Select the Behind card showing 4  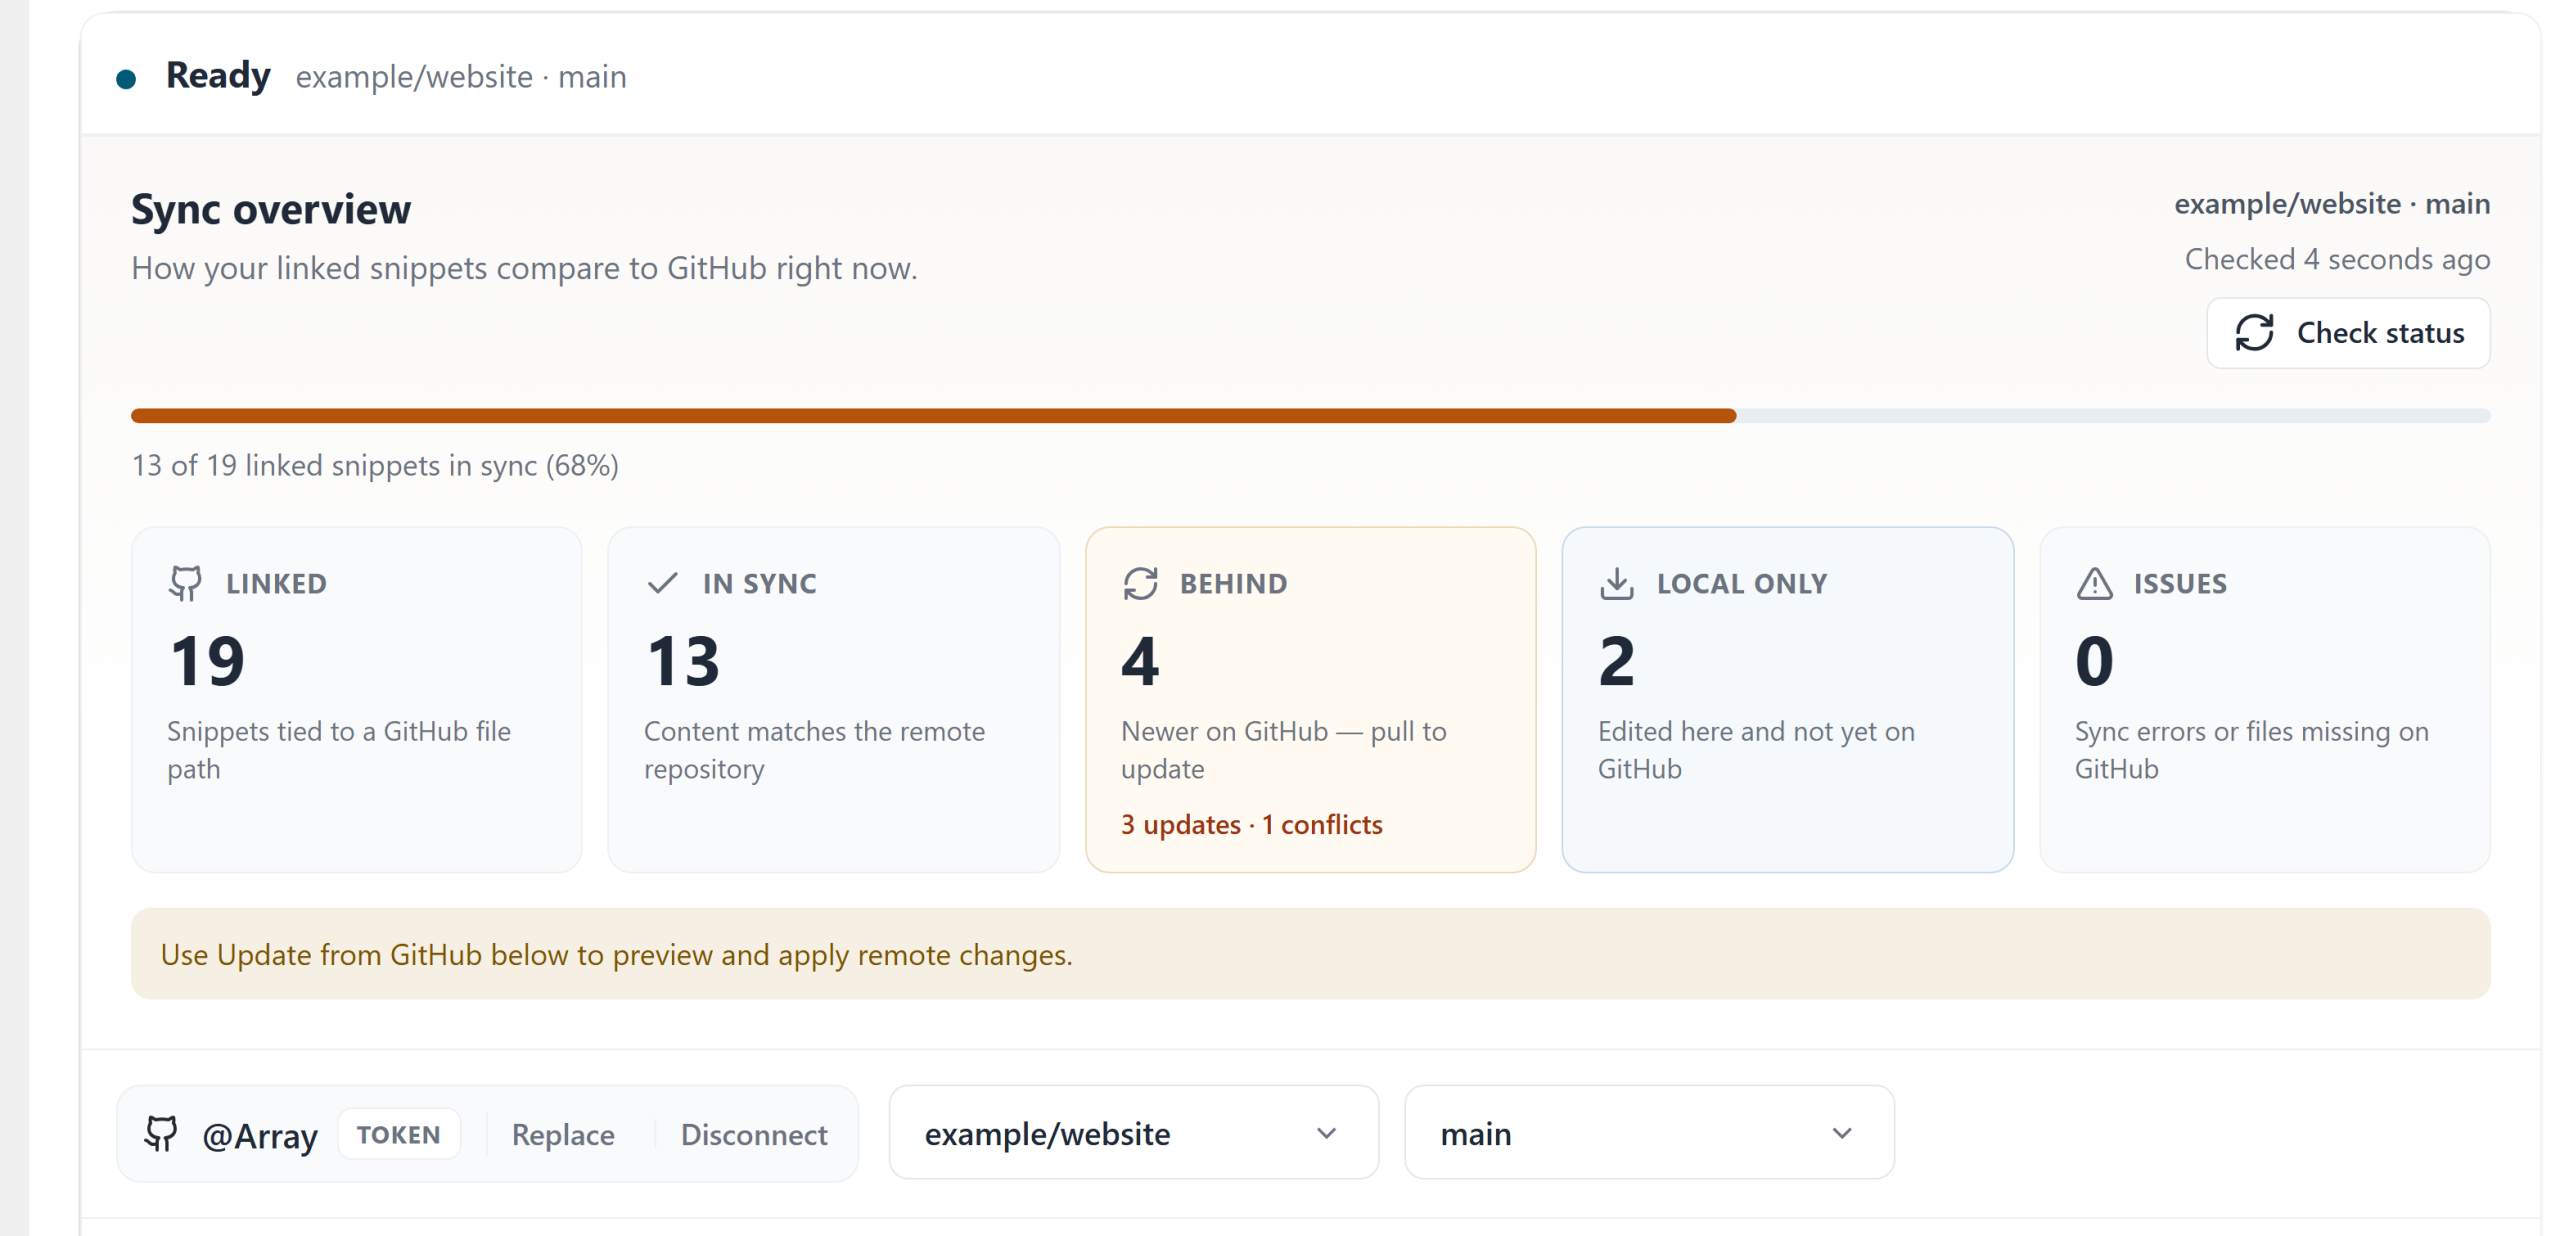pyautogui.click(x=1310, y=700)
